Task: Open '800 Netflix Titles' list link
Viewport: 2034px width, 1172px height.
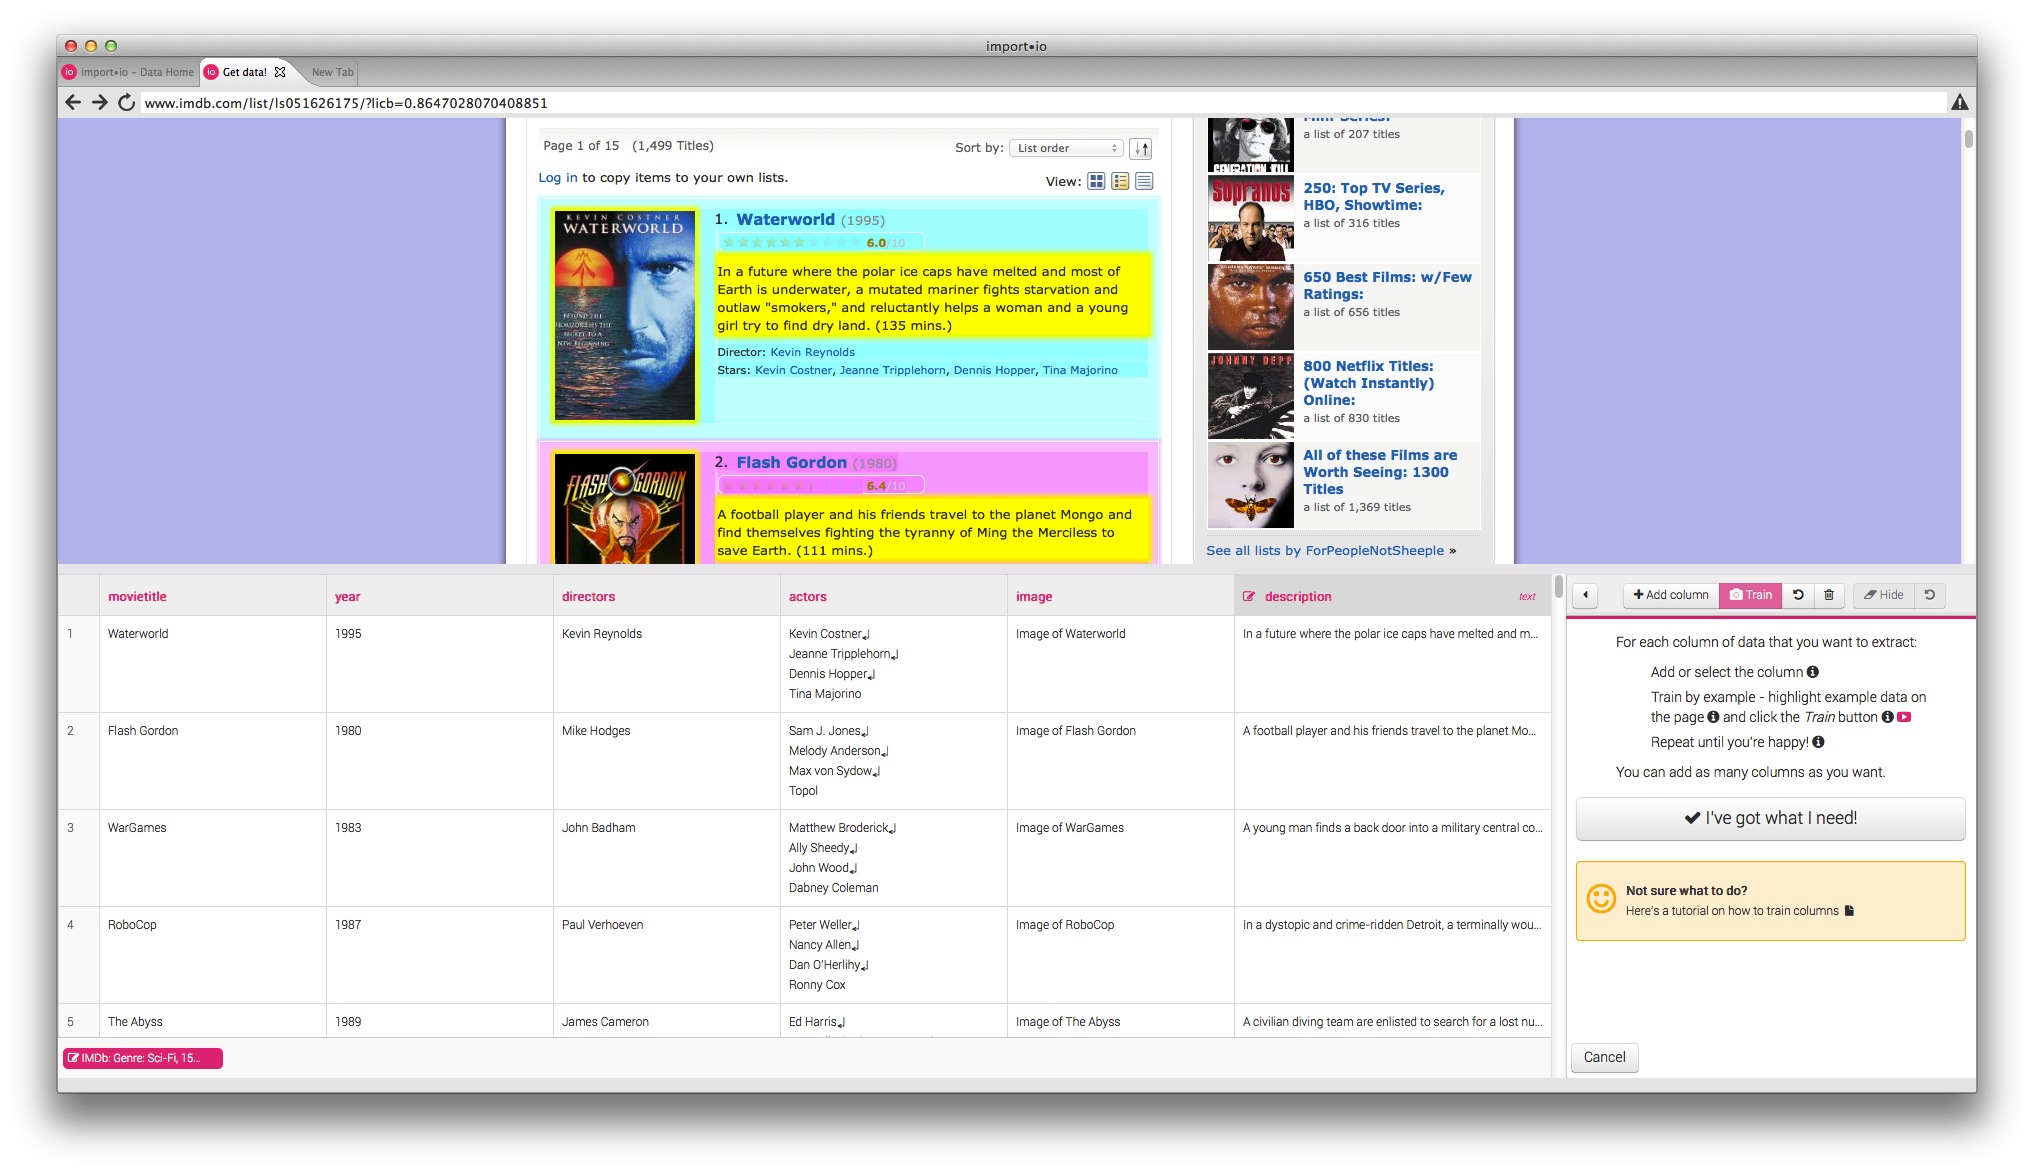Action: pos(1368,383)
